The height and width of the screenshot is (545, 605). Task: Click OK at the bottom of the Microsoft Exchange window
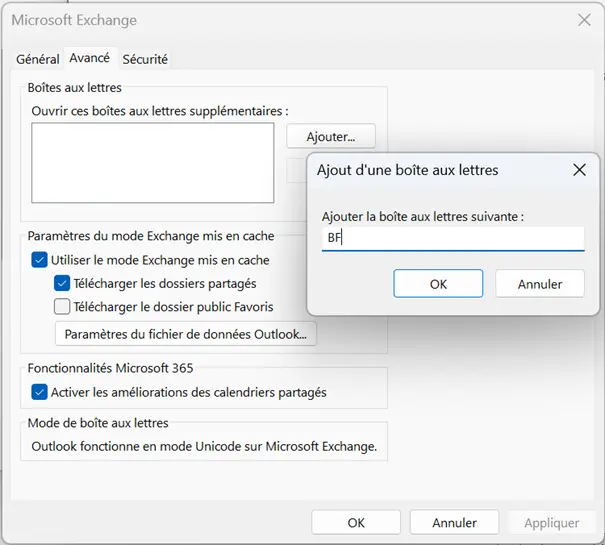[x=356, y=522]
